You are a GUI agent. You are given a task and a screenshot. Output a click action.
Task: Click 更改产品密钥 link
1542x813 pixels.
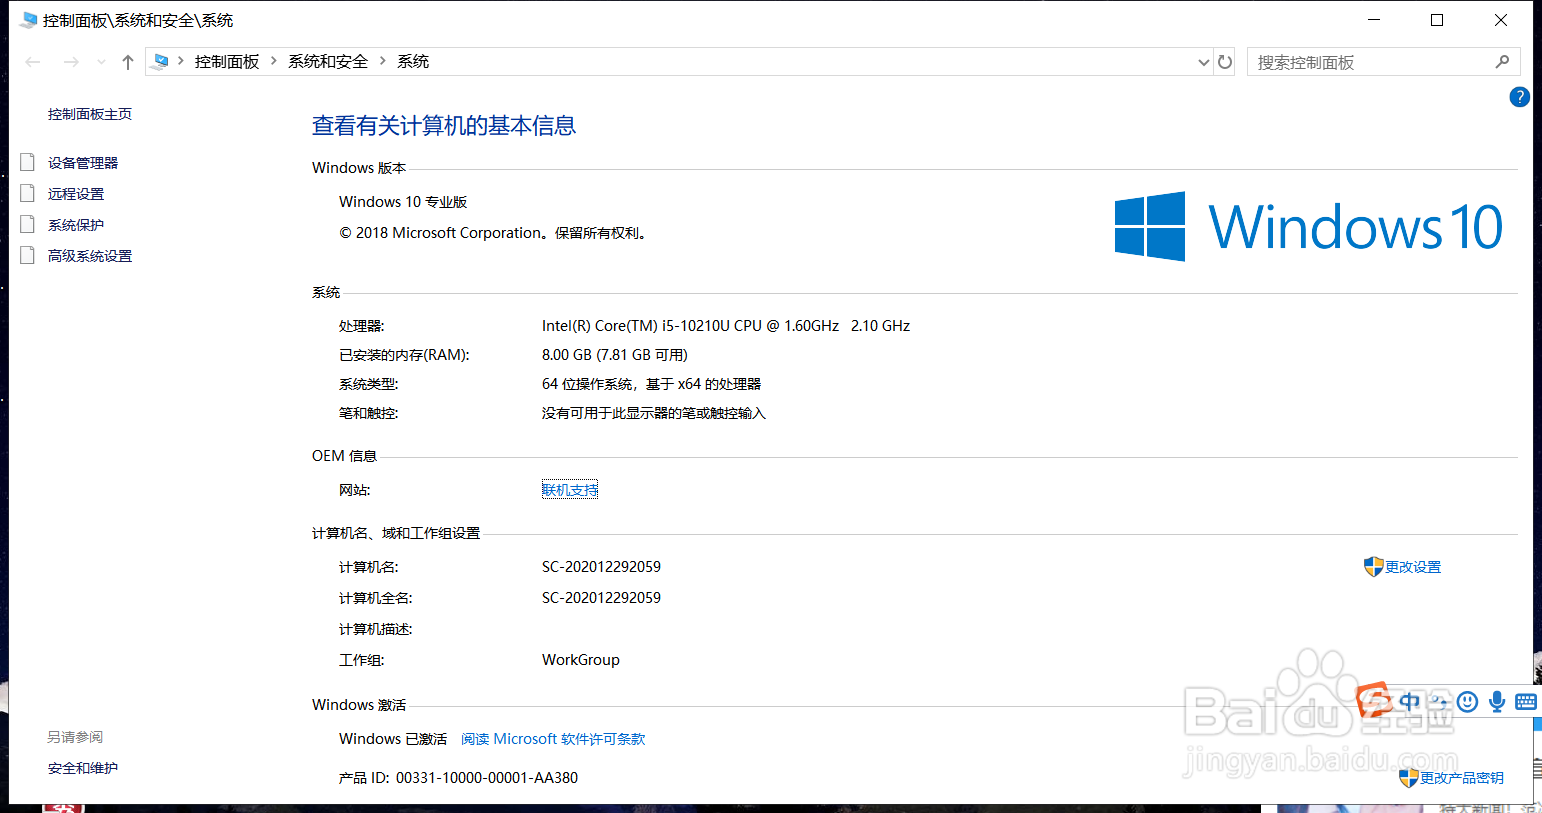click(x=1462, y=778)
